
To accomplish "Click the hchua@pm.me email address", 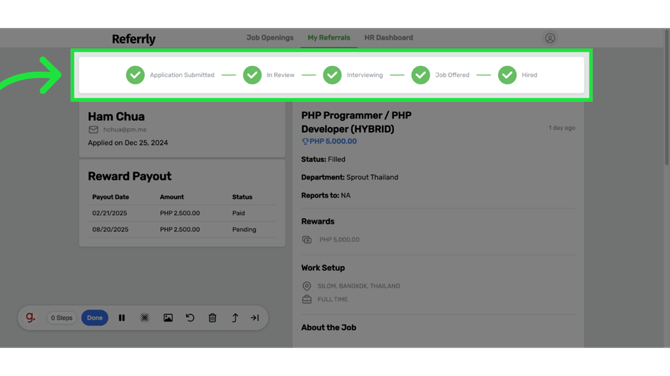I will 125,129.
